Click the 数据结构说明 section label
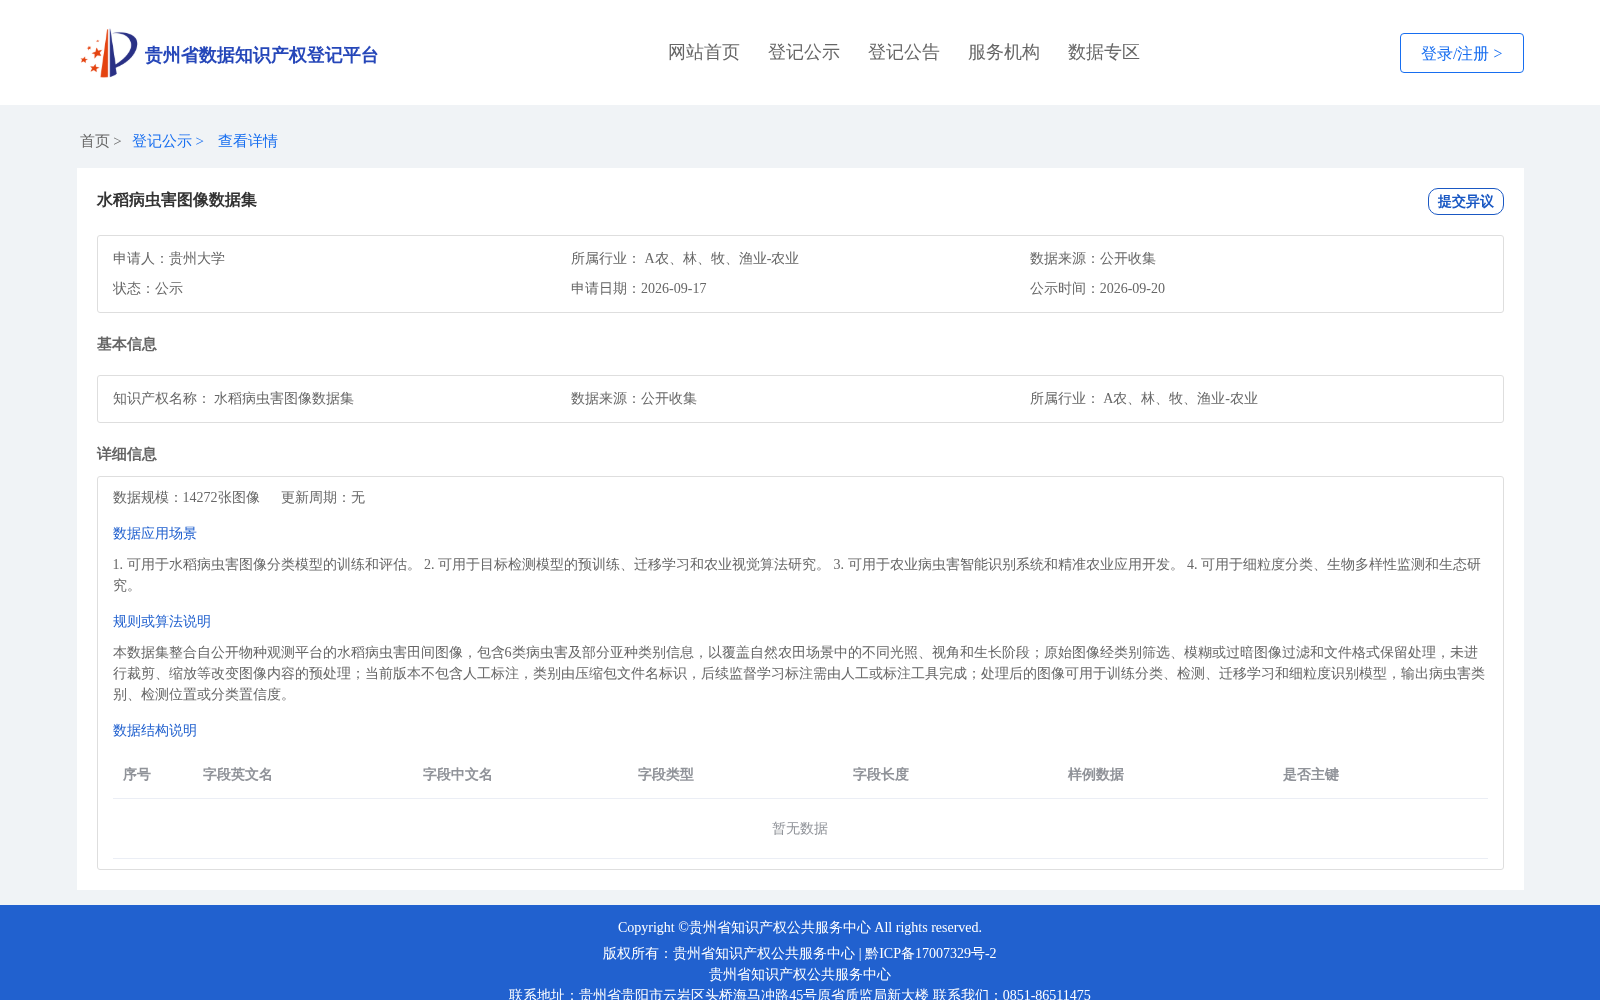The image size is (1600, 1000). (155, 731)
